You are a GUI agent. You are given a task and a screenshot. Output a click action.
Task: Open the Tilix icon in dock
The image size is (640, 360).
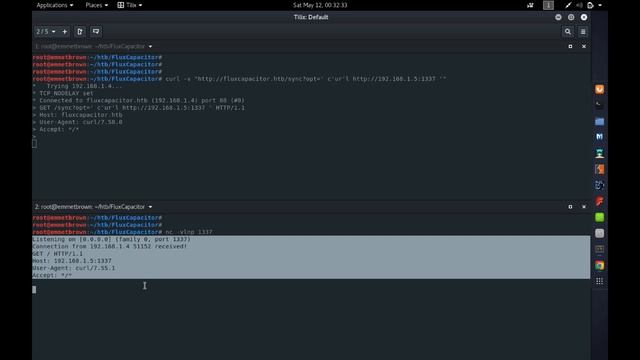click(x=599, y=249)
